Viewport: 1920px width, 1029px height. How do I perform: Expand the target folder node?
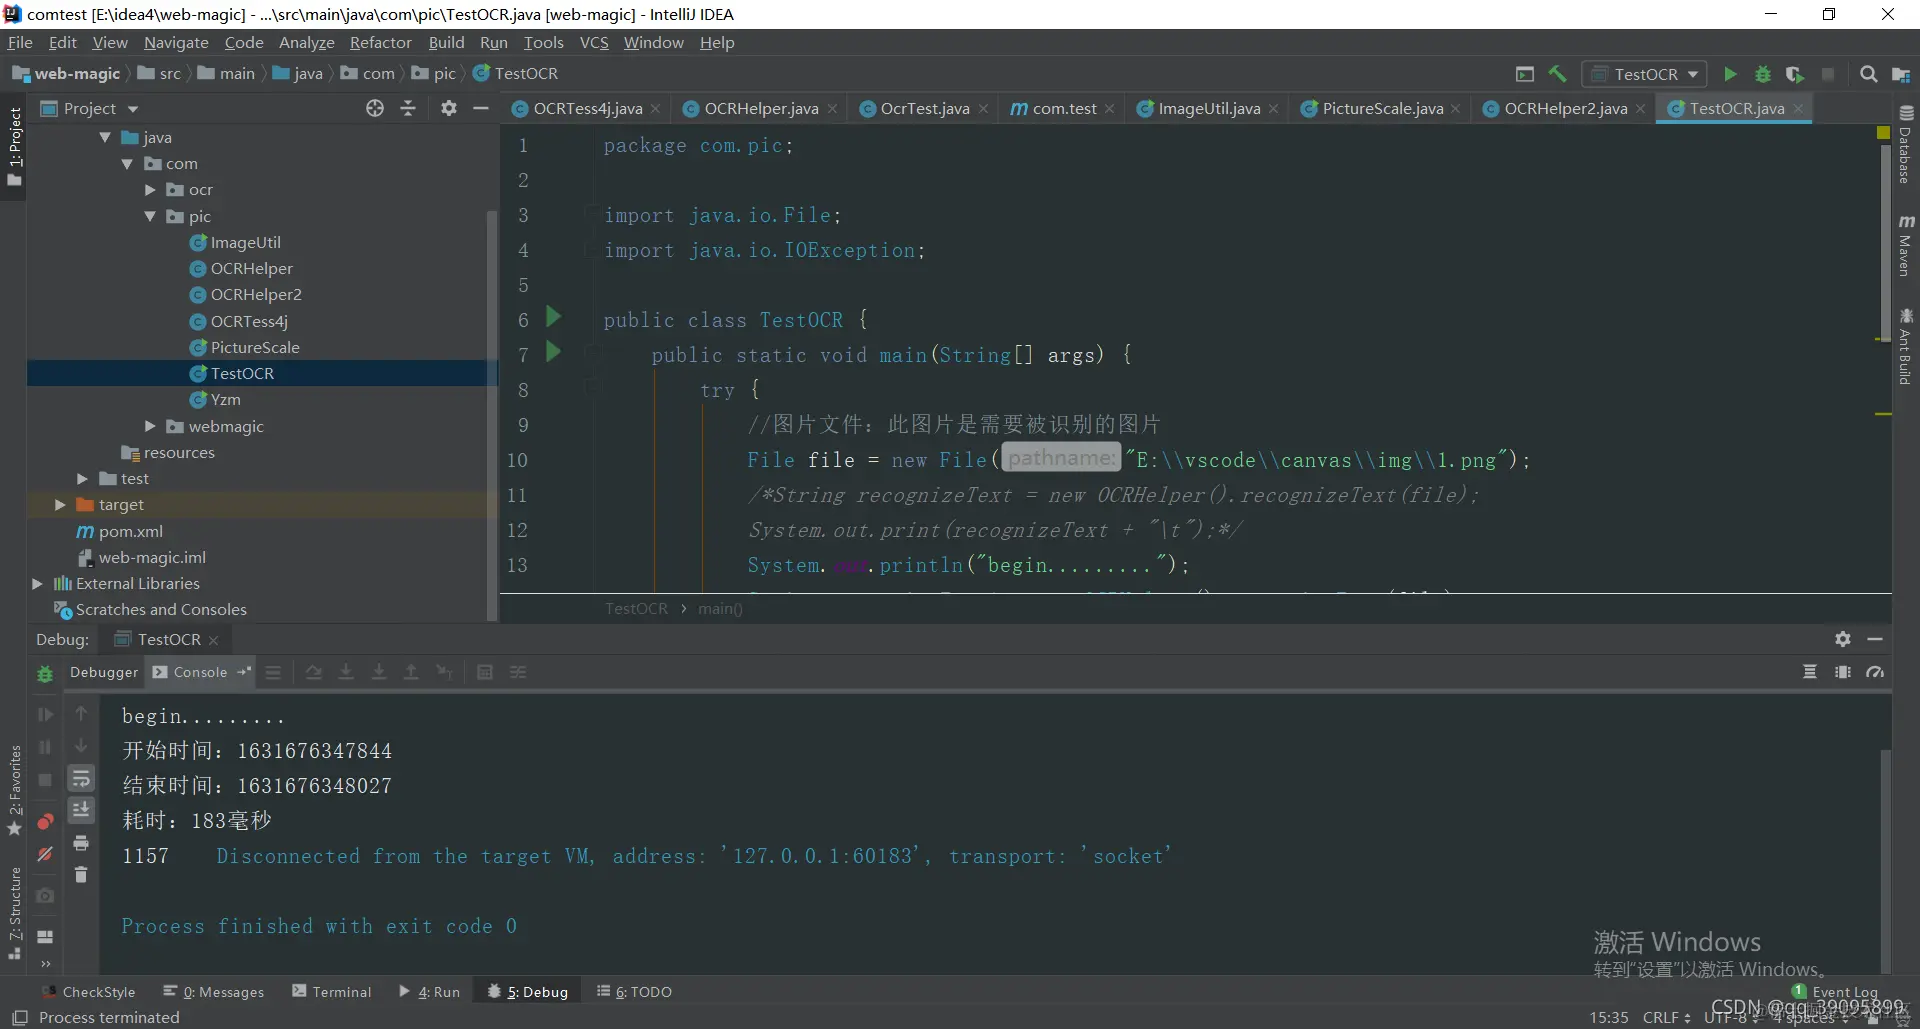[60, 505]
